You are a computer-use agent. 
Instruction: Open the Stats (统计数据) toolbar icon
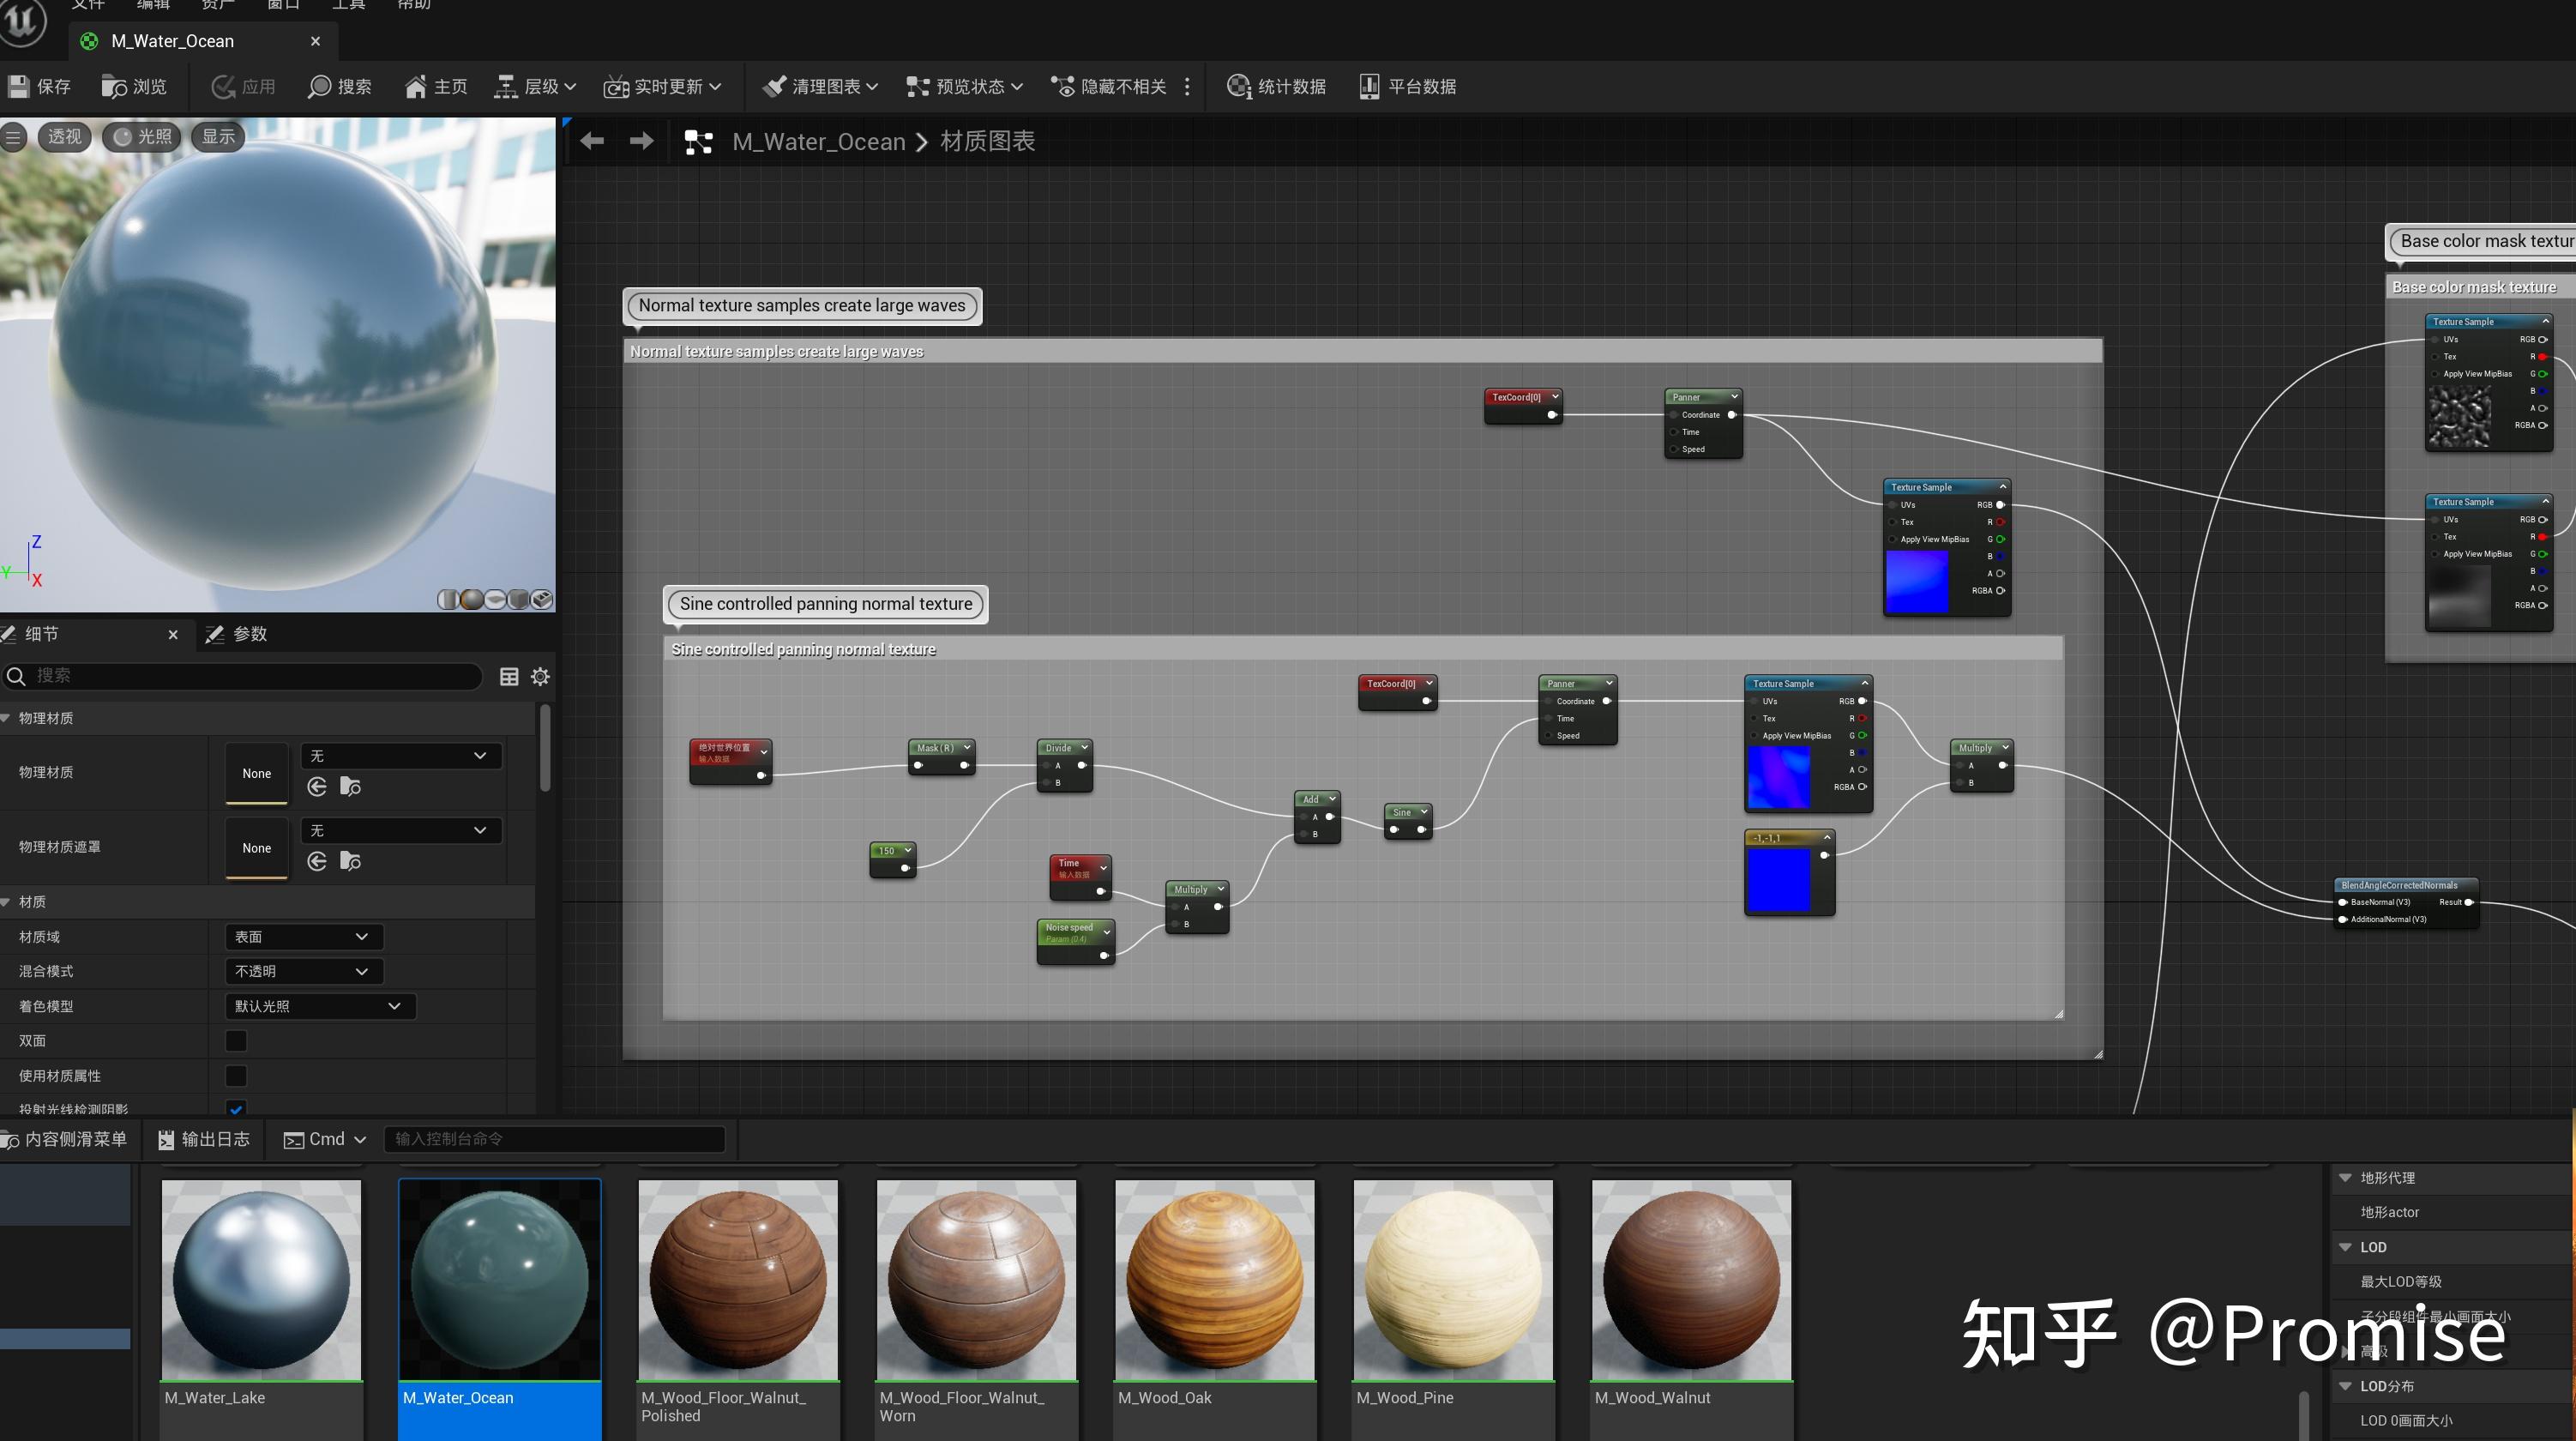1238,87
